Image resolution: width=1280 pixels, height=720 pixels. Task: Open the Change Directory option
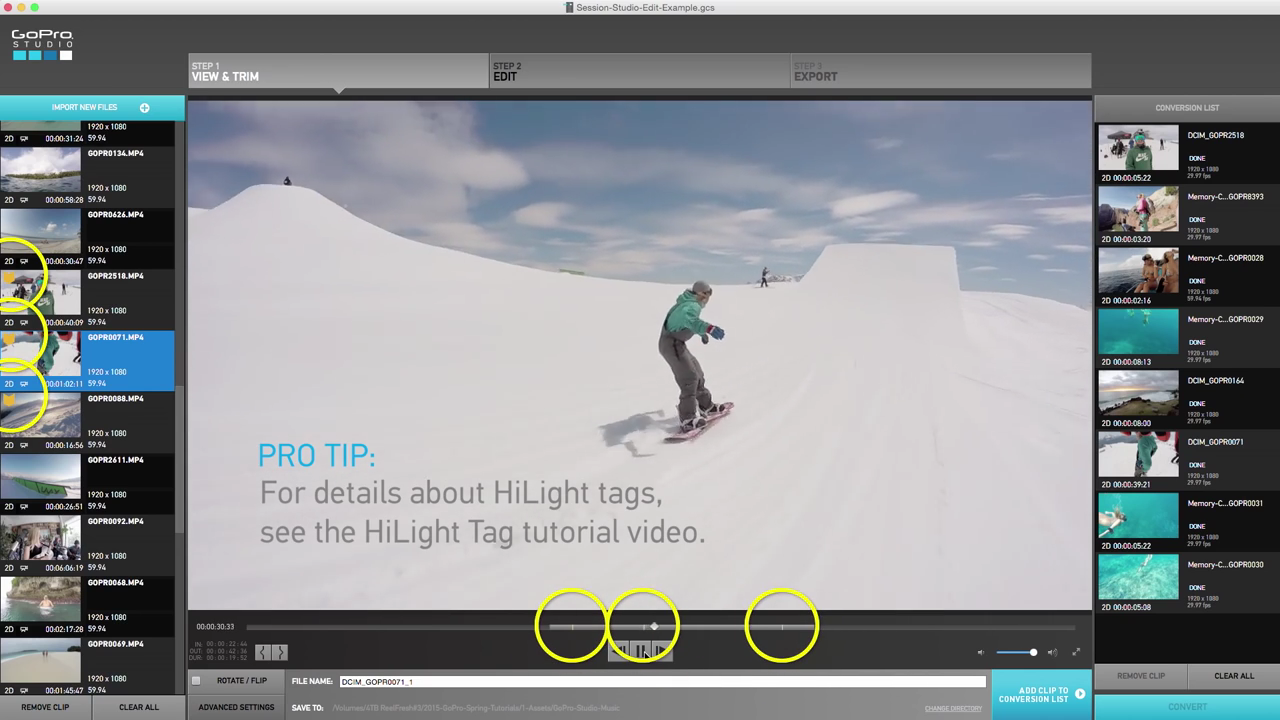953,708
